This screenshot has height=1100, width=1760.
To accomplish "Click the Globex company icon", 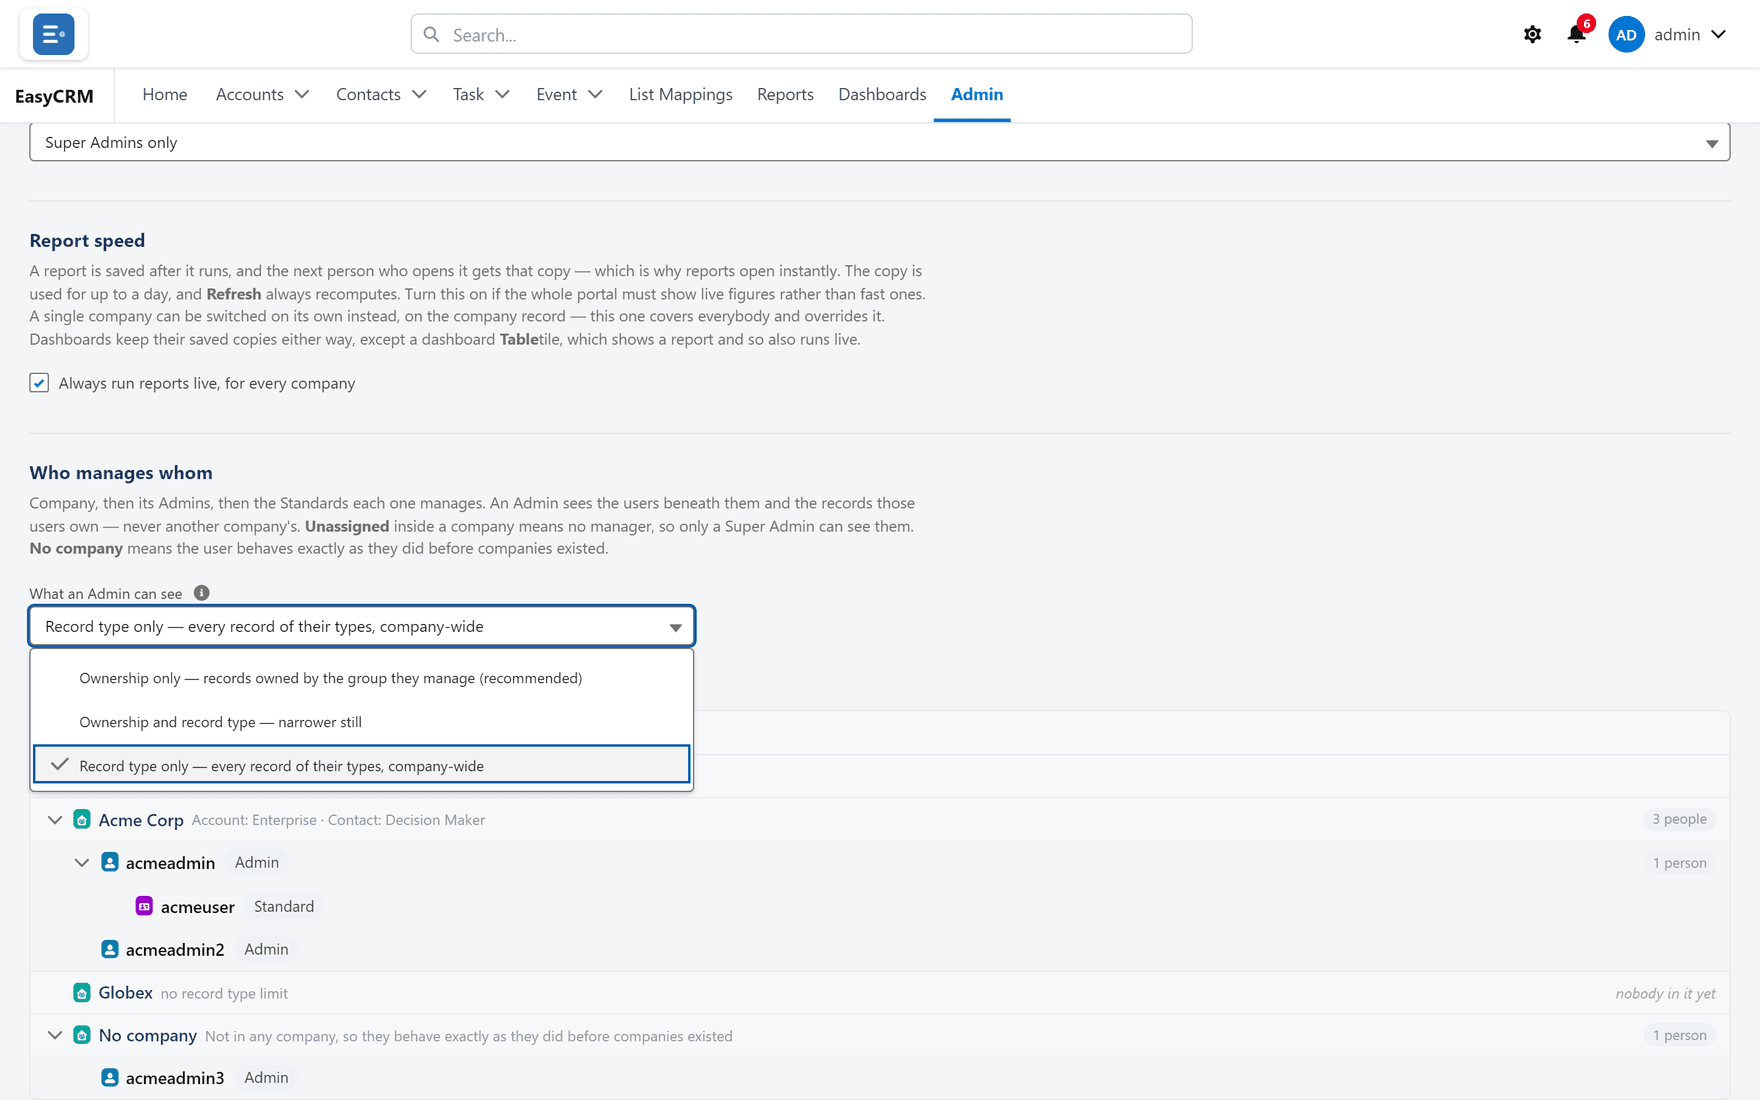I will tap(82, 993).
